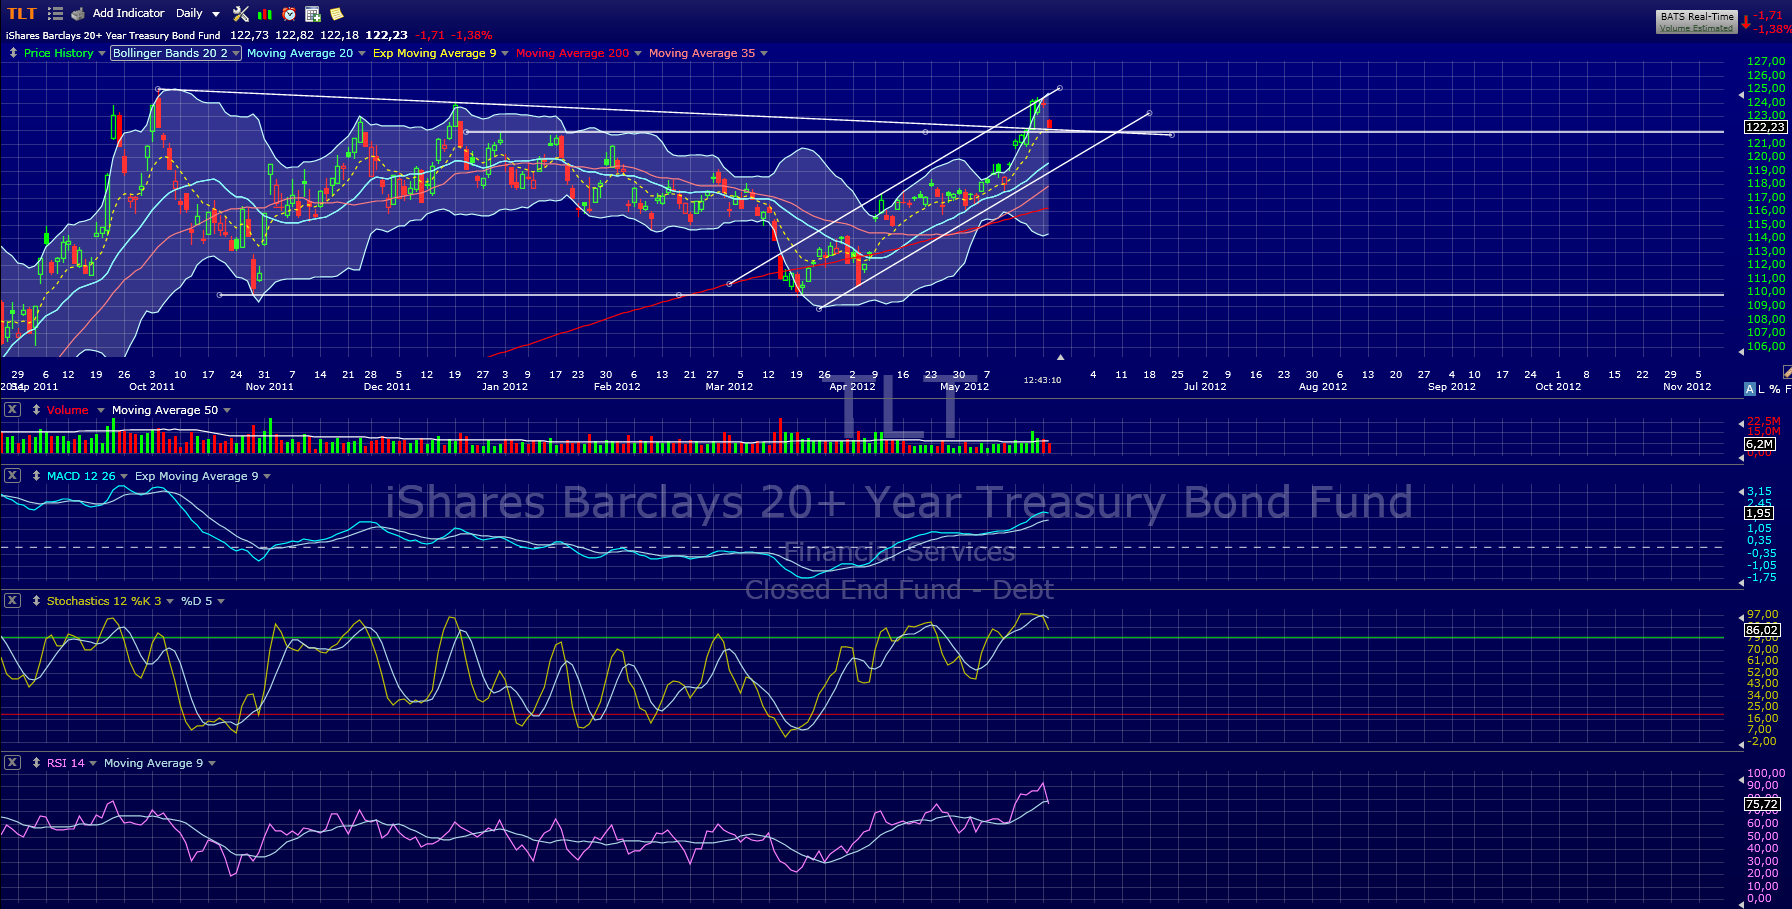This screenshot has height=909, width=1792.
Task: Click the ruler drawing tool icon at right edge
Action: pyautogui.click(x=1786, y=372)
